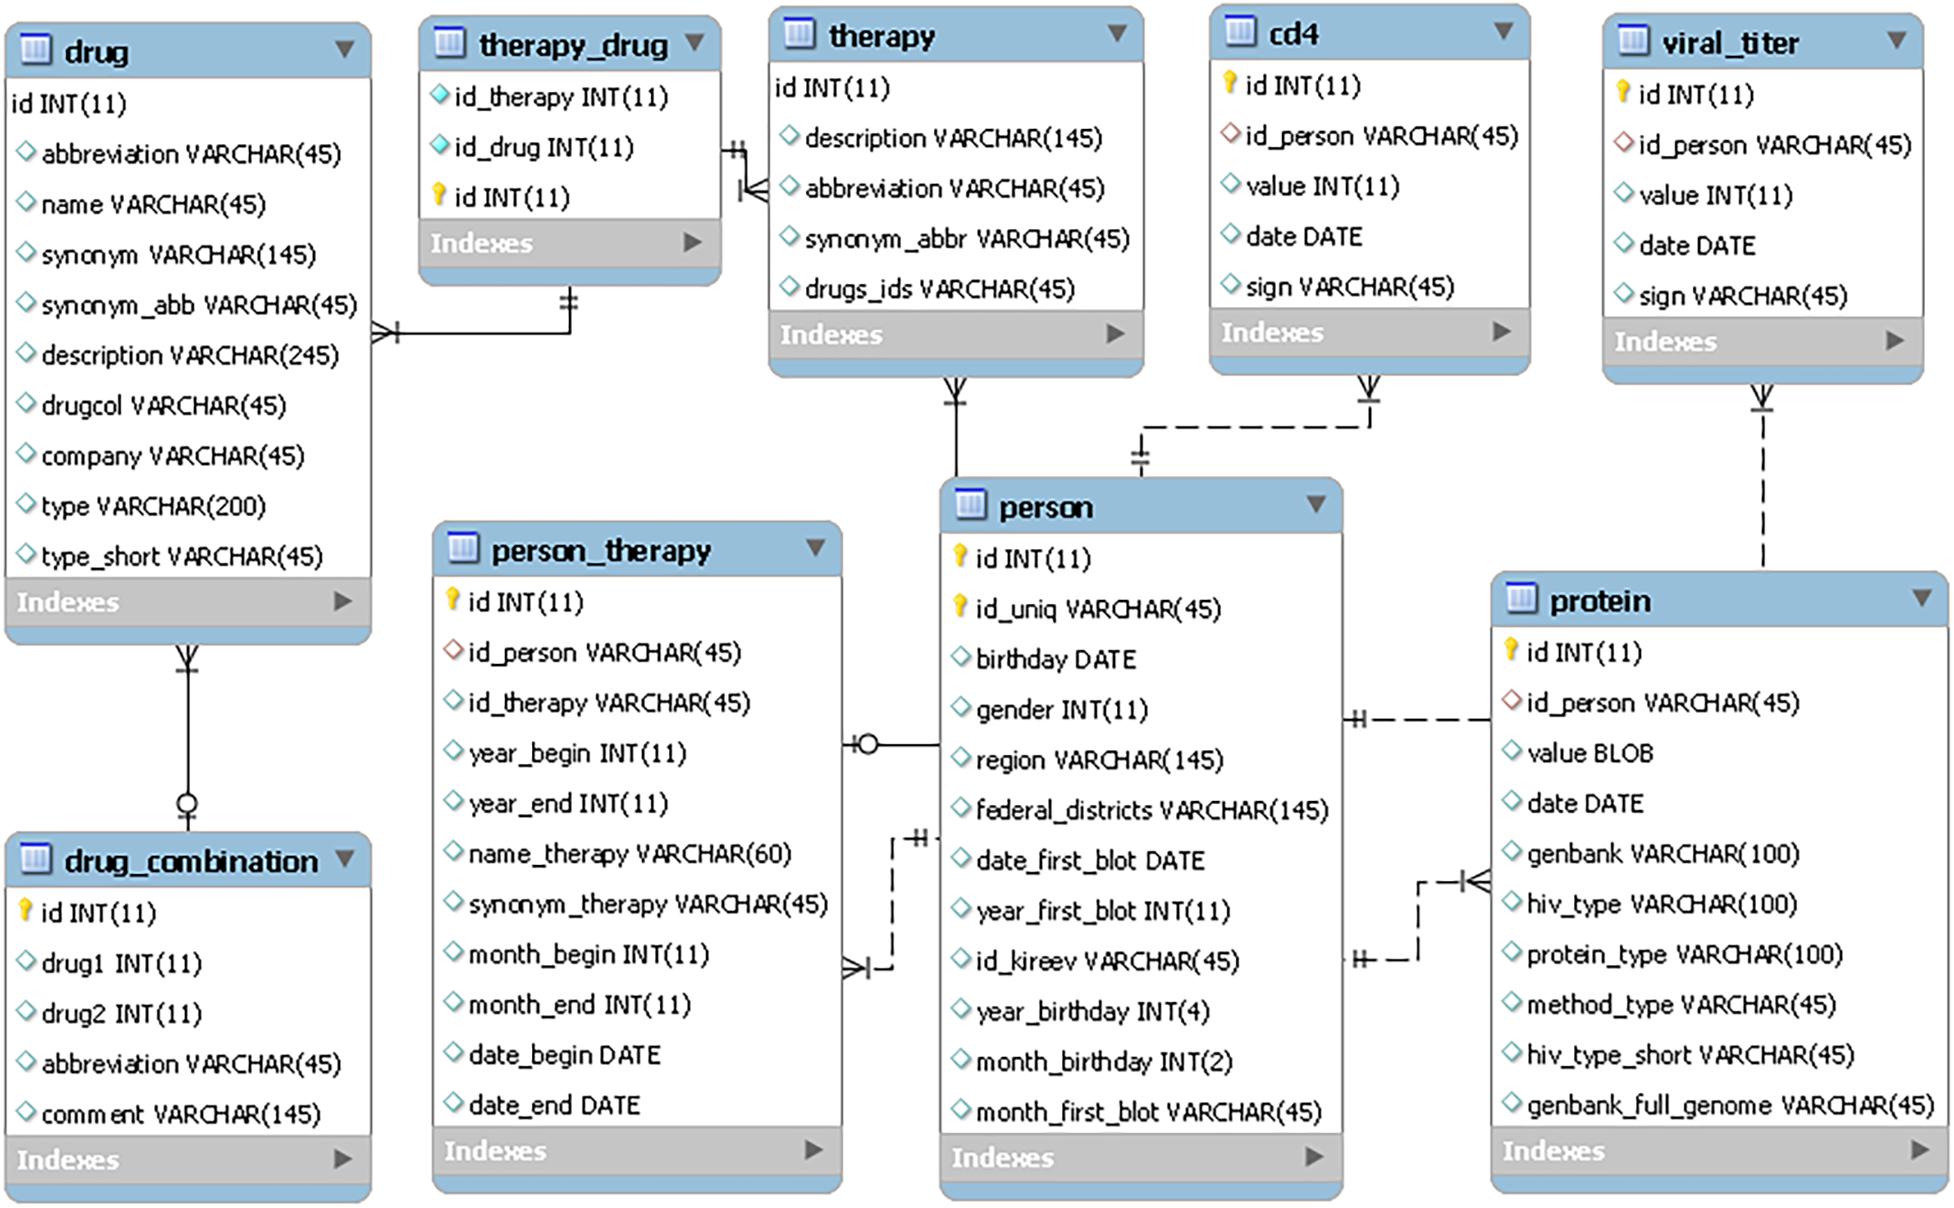The image size is (1954, 1208).
Task: Click the key icon next to person id_uniq
Action: pos(960,606)
